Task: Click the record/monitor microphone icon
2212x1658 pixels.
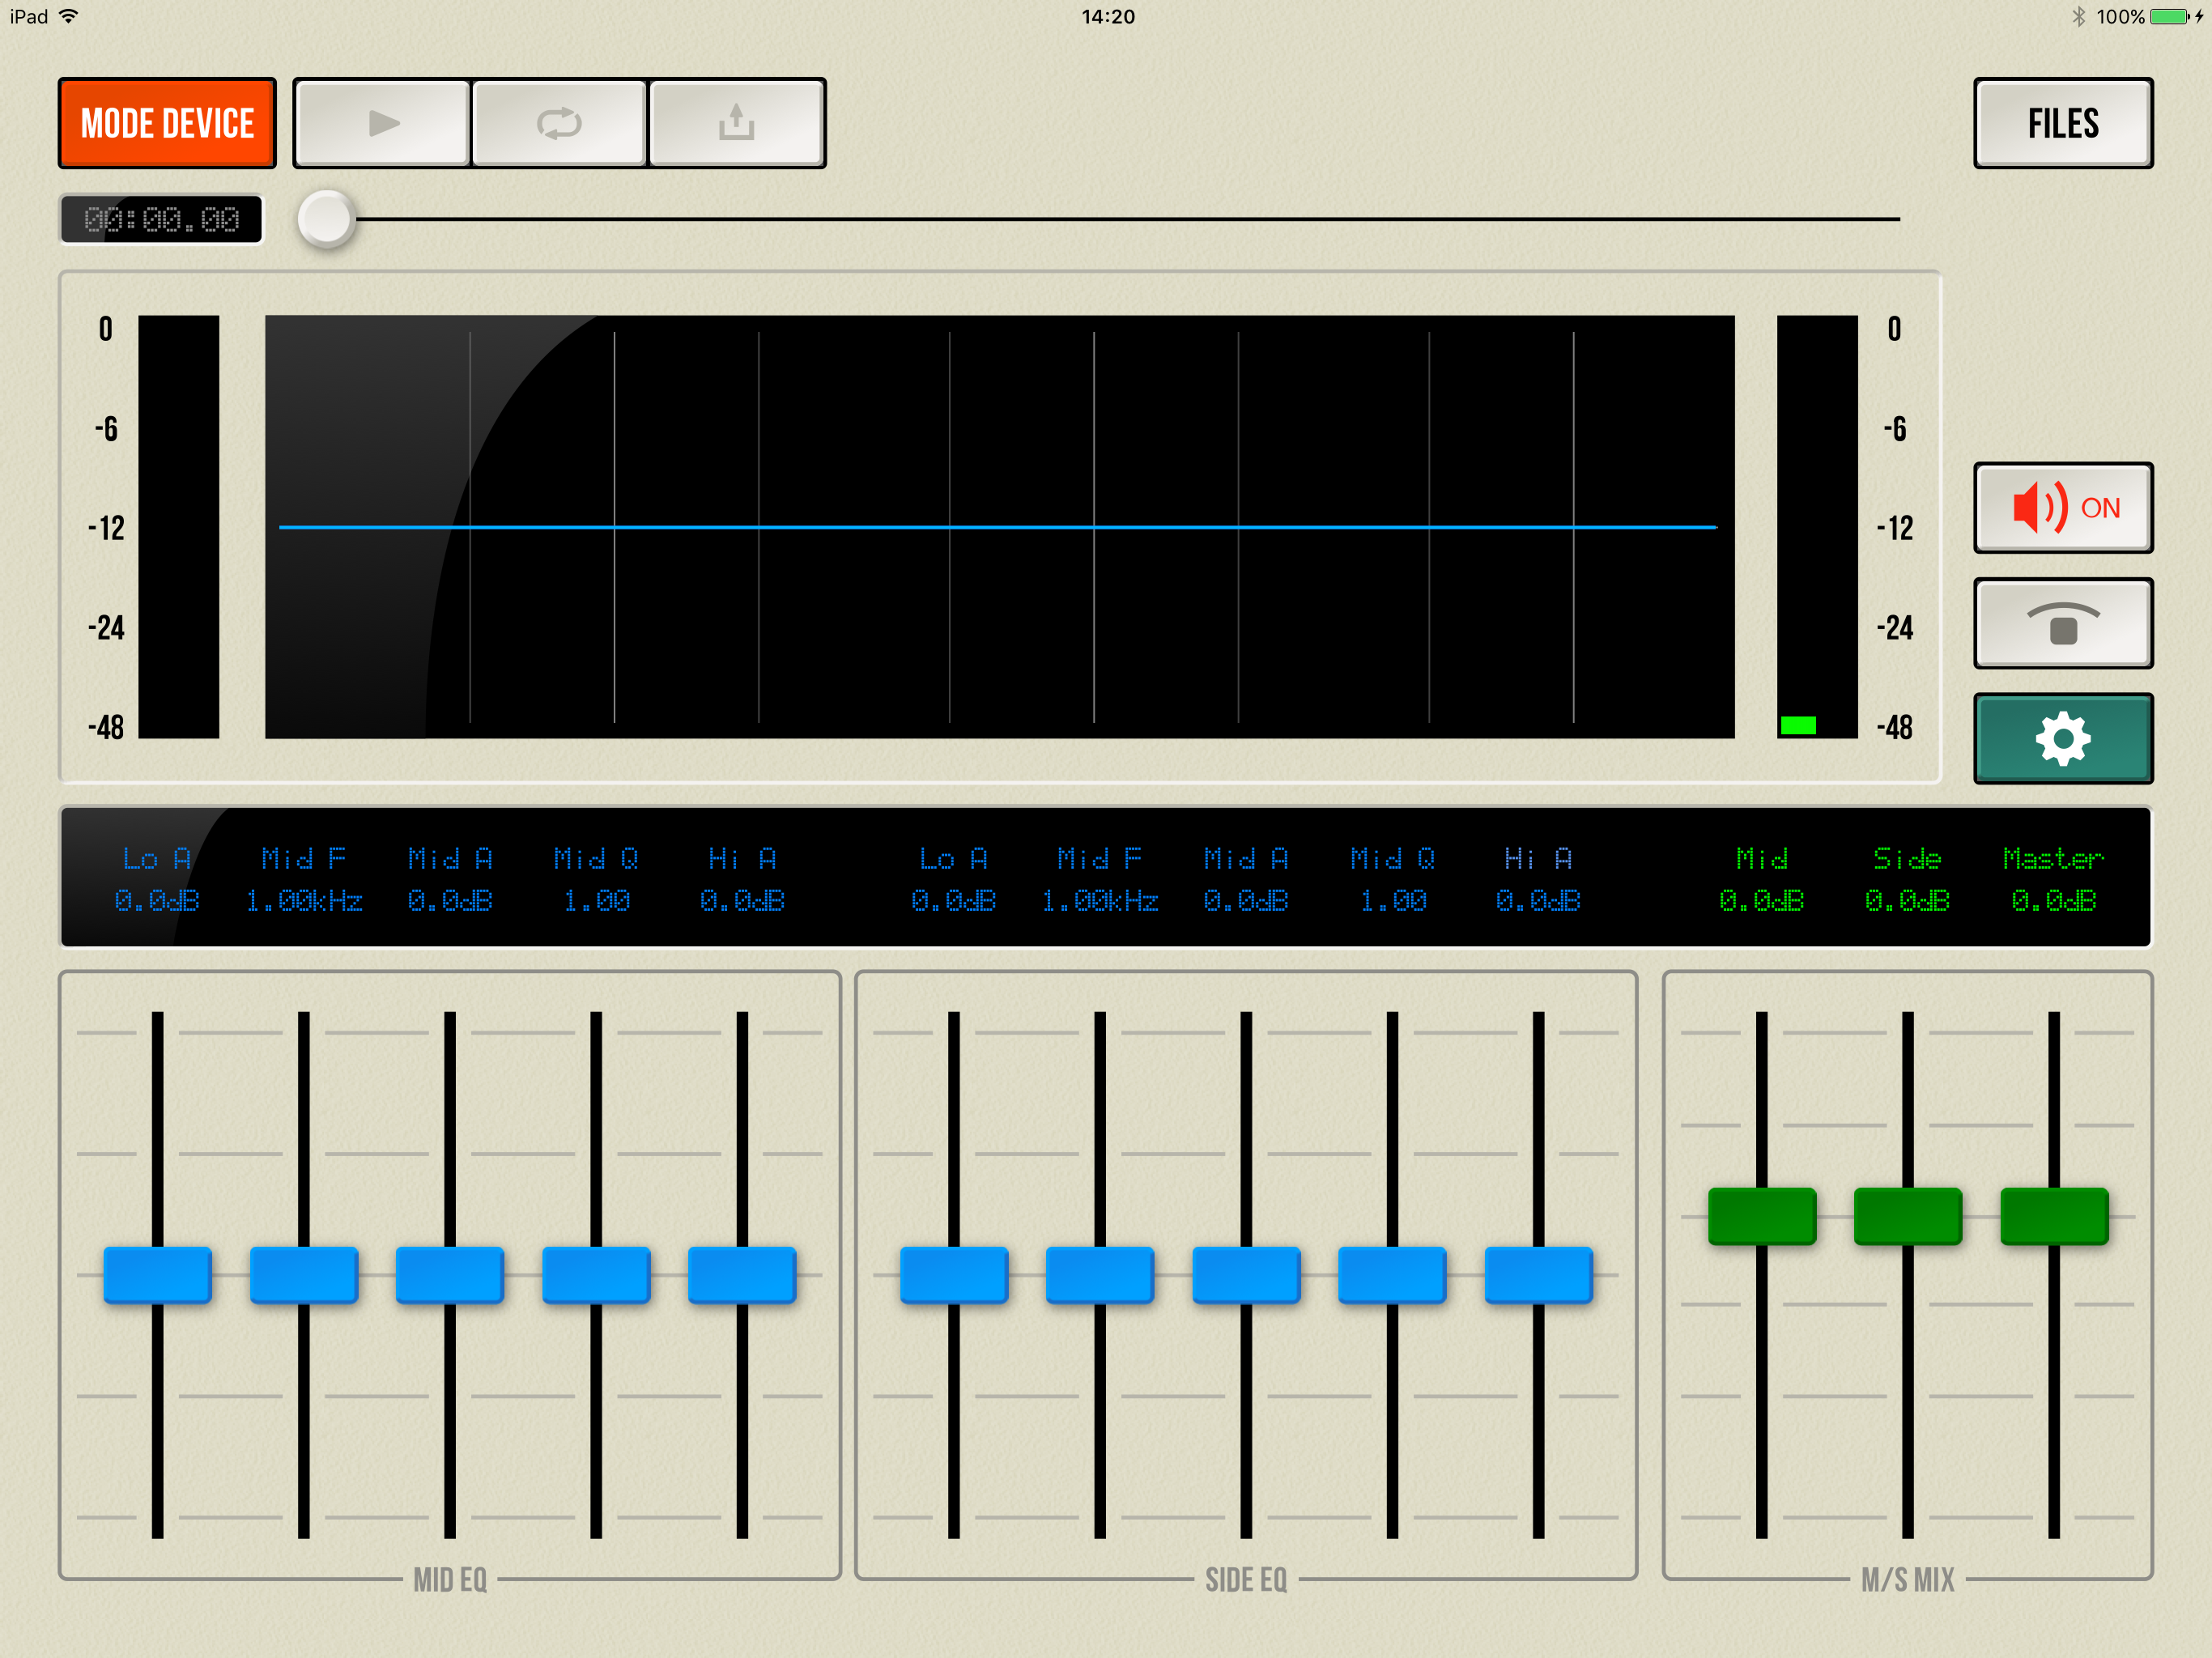Action: (2062, 623)
